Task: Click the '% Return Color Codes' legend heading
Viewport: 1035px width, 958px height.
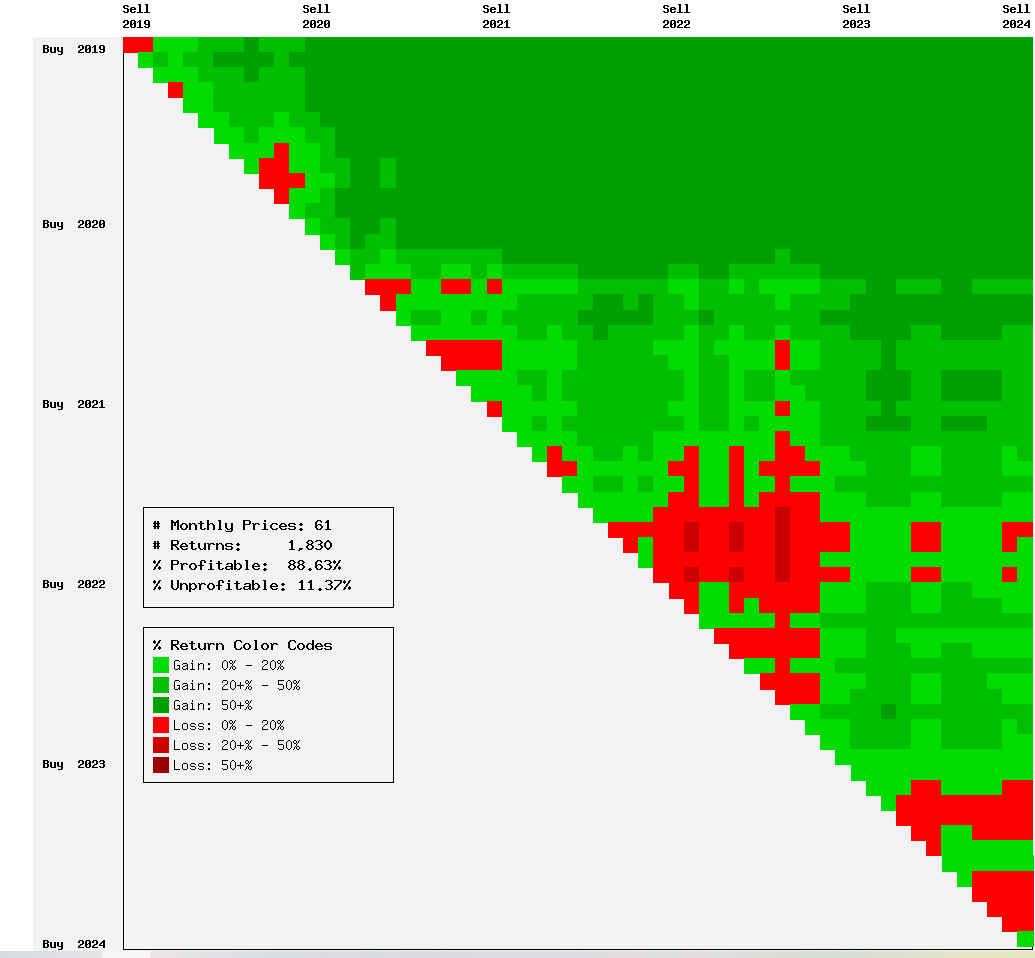Action: click(242, 645)
